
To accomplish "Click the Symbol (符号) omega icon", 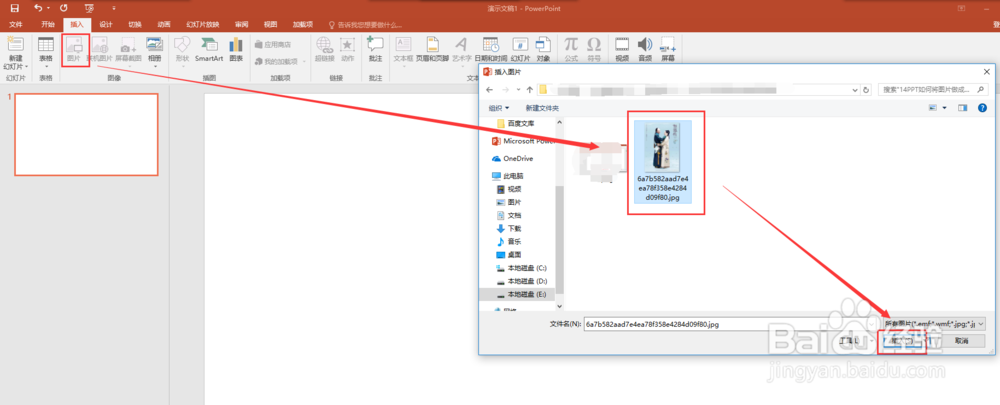I will 594,50.
